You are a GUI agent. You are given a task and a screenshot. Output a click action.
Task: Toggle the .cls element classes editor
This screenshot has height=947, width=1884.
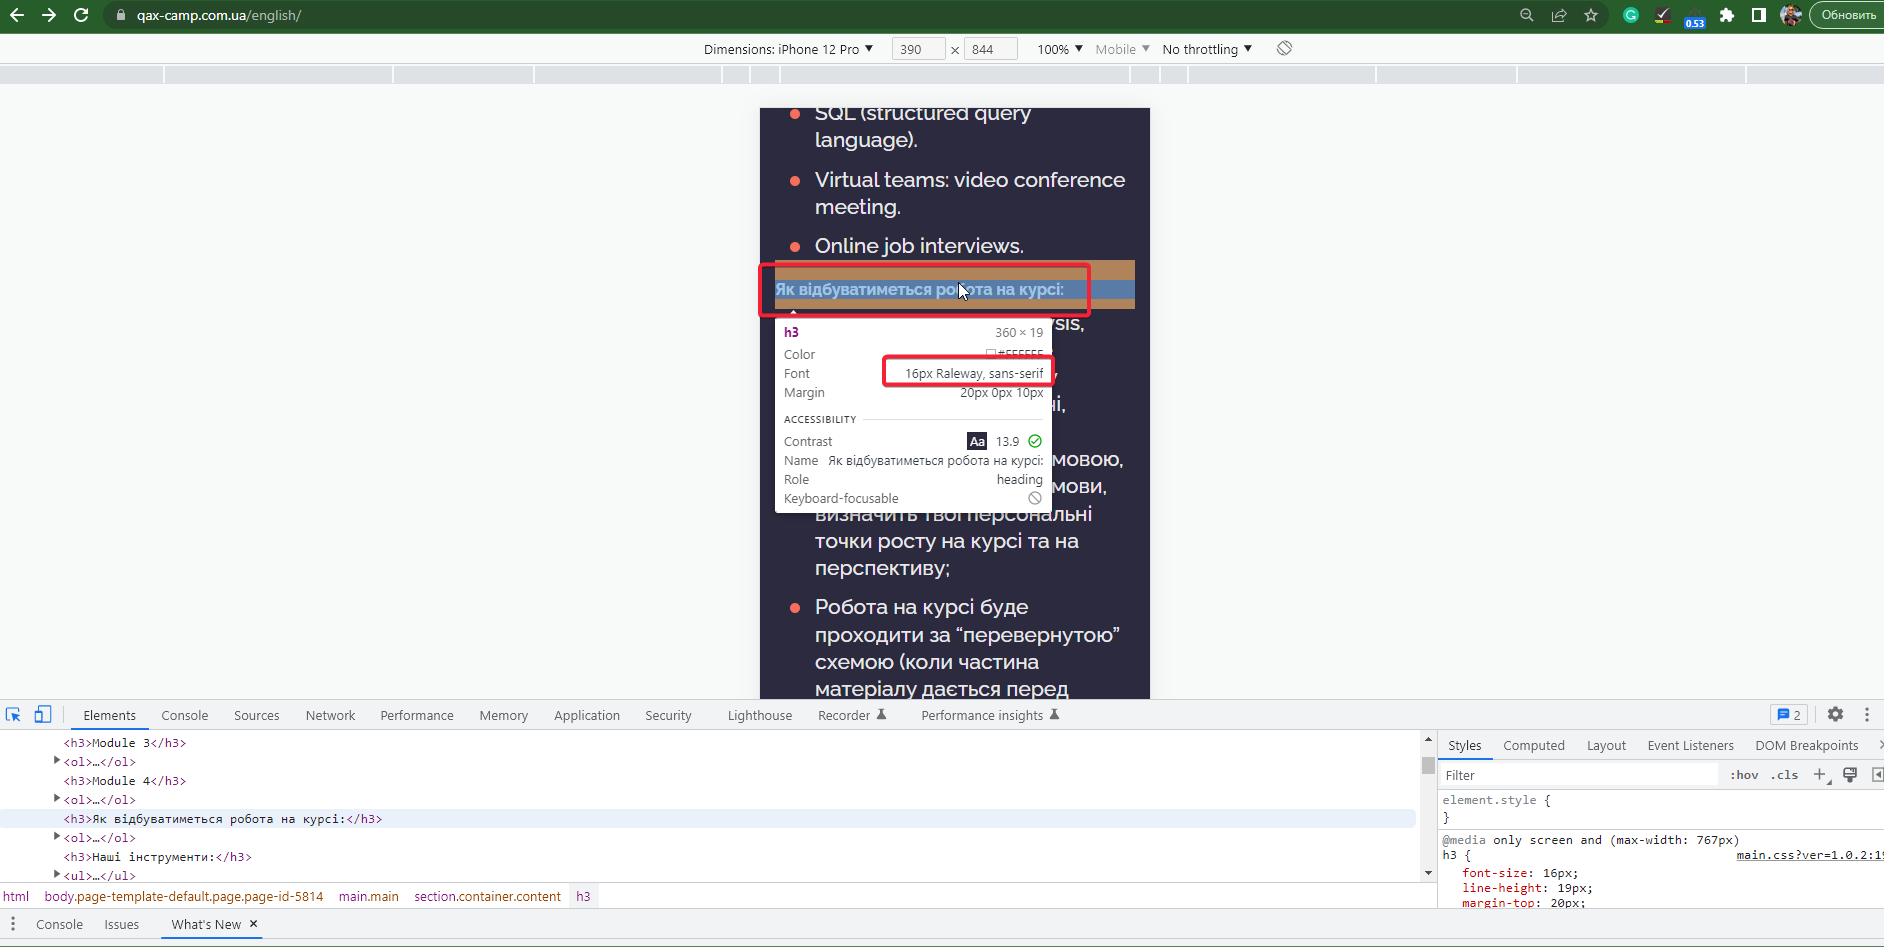[1784, 774]
